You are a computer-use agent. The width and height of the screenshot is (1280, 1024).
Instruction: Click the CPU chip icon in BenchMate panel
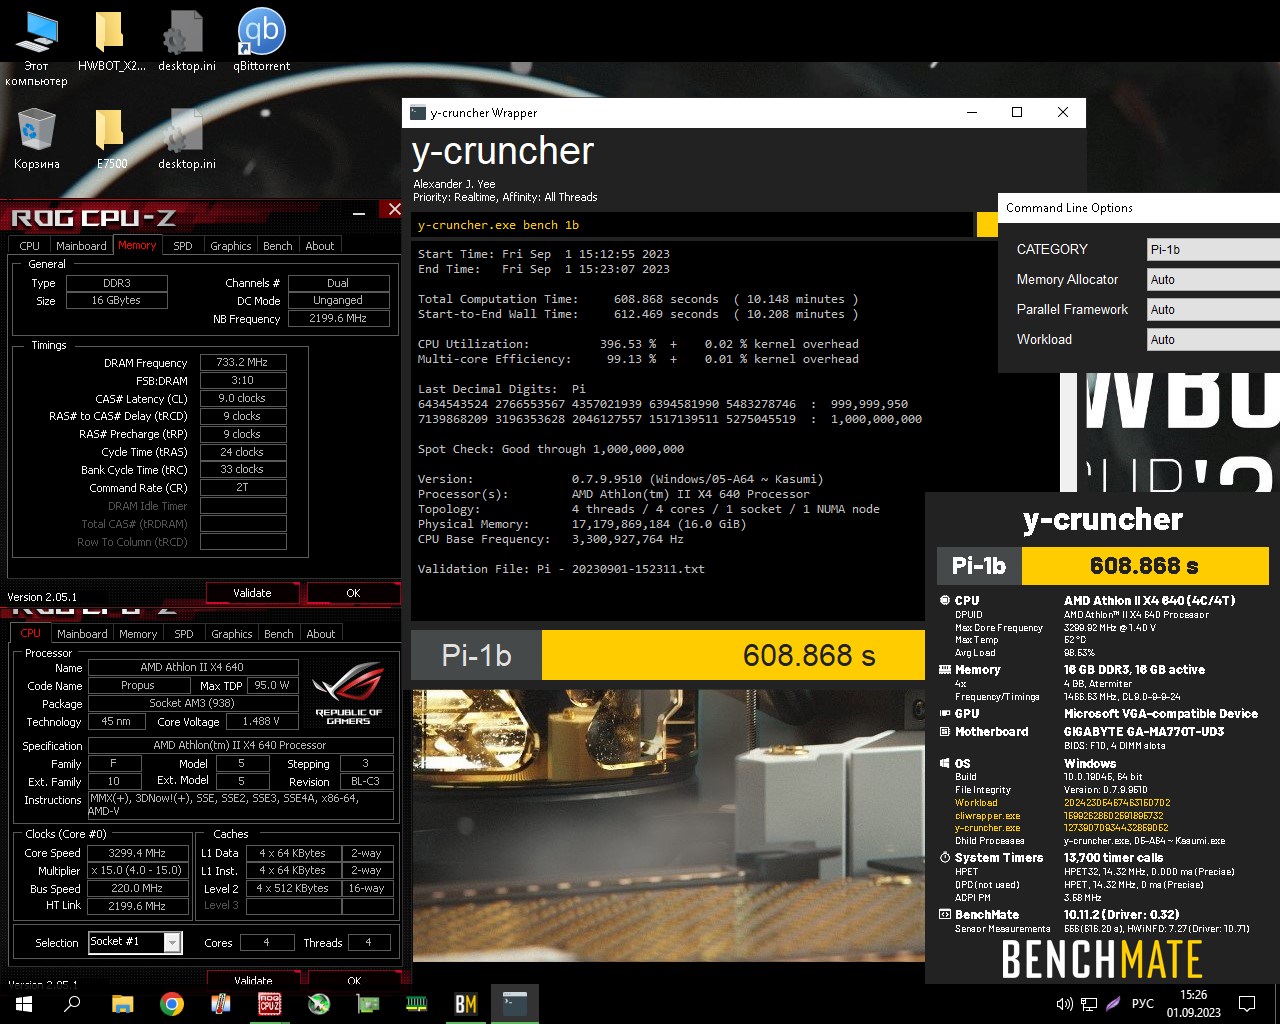click(x=945, y=601)
